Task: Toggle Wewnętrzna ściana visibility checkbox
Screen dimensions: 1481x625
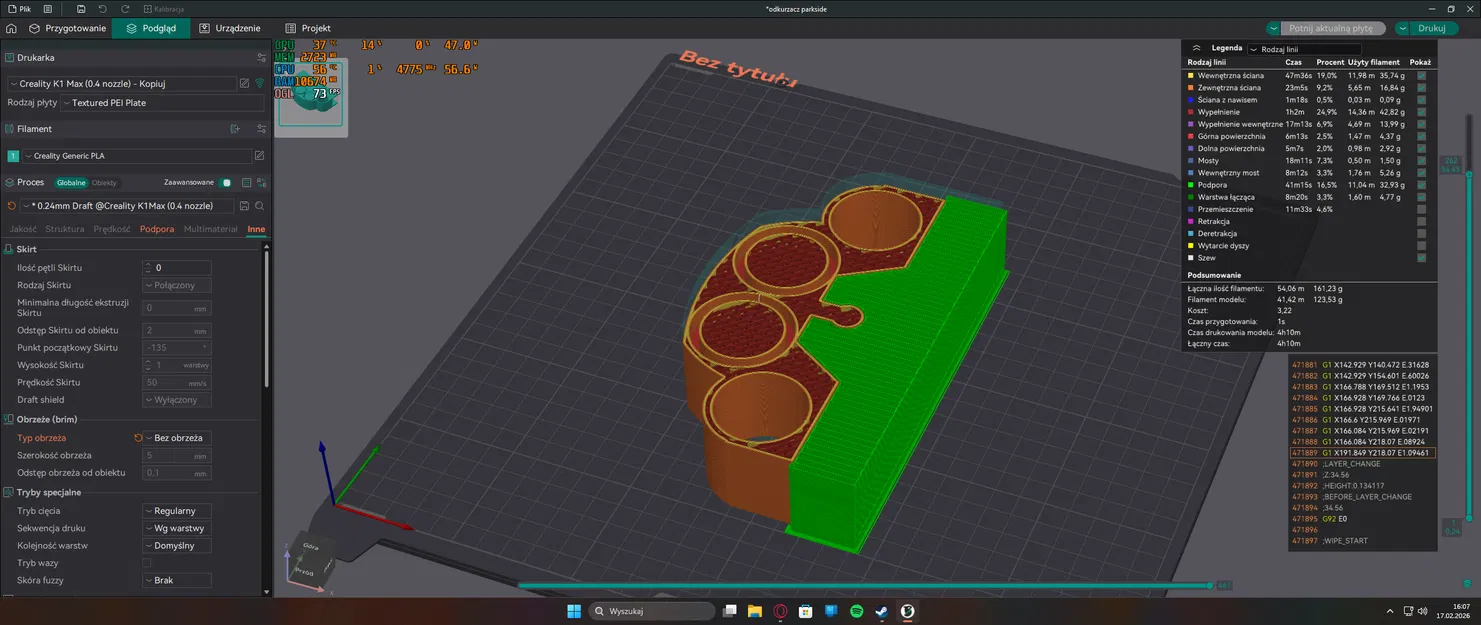Action: pyautogui.click(x=1422, y=76)
